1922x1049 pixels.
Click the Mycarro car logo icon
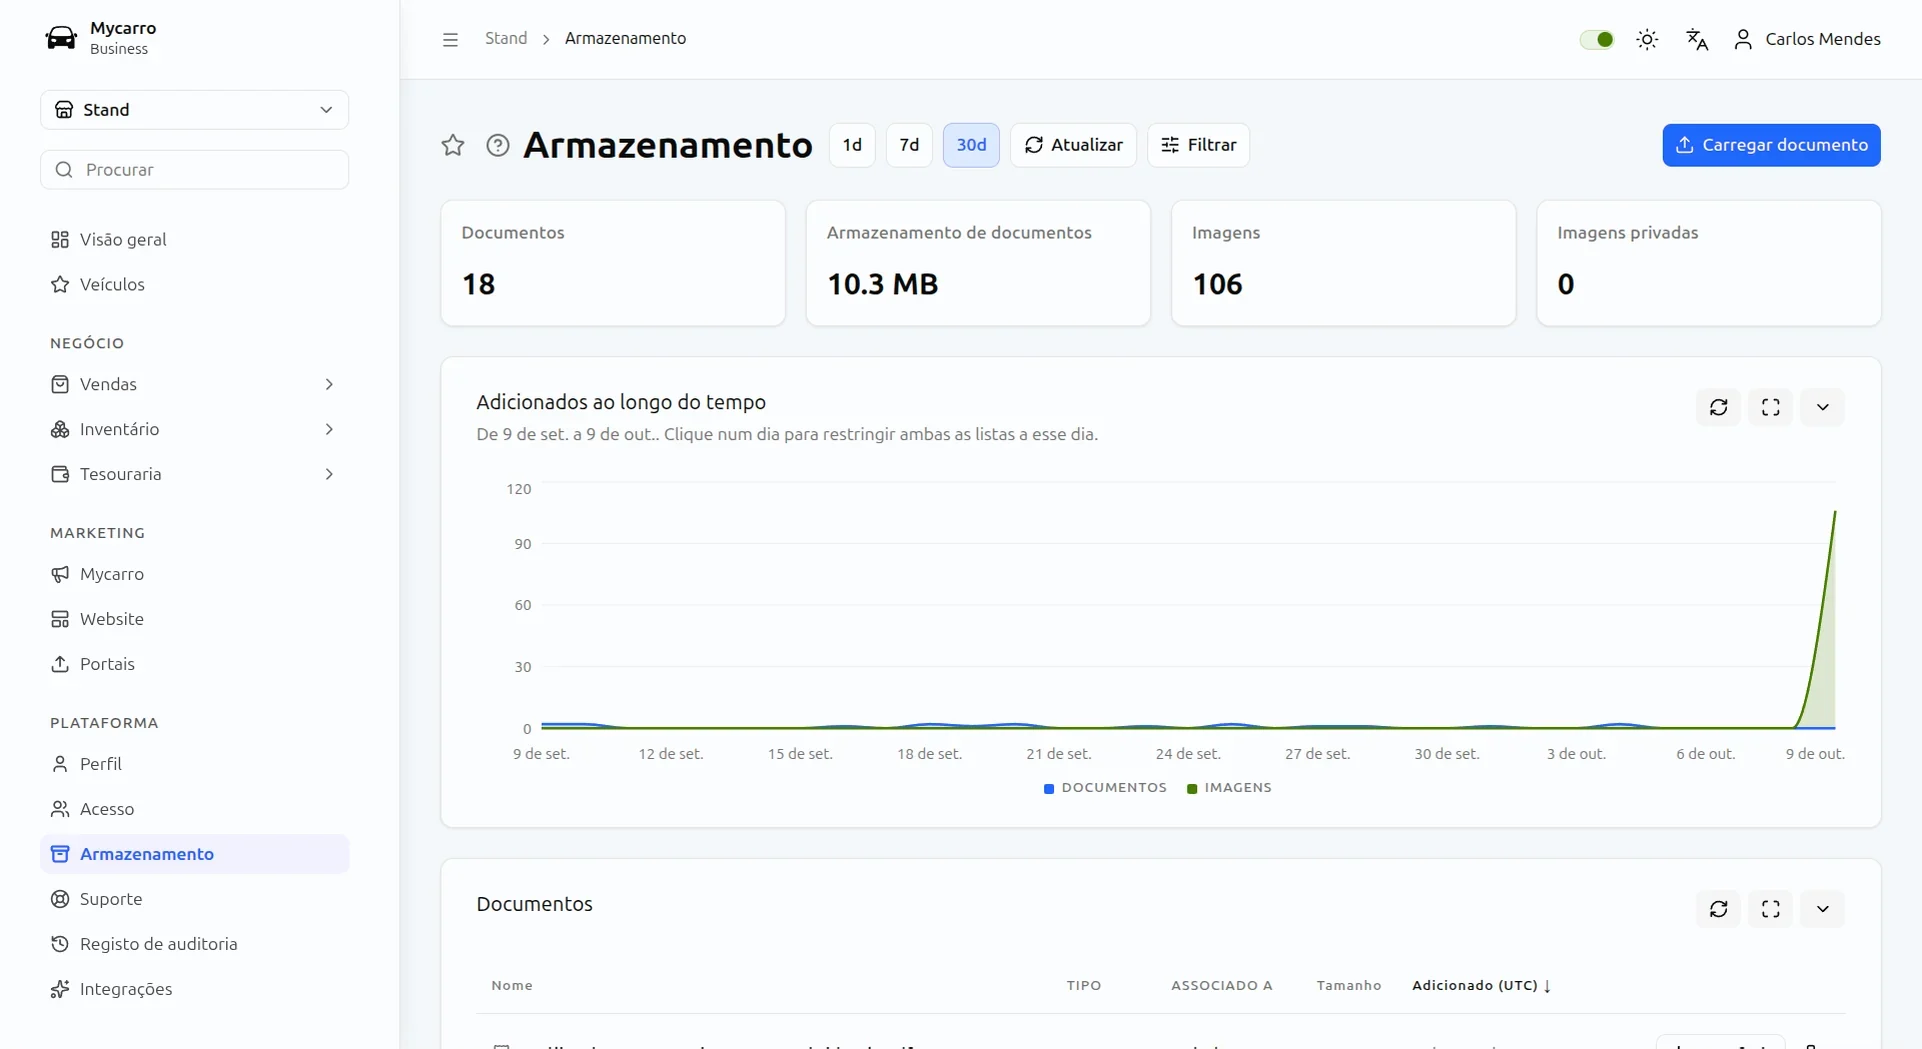(61, 38)
